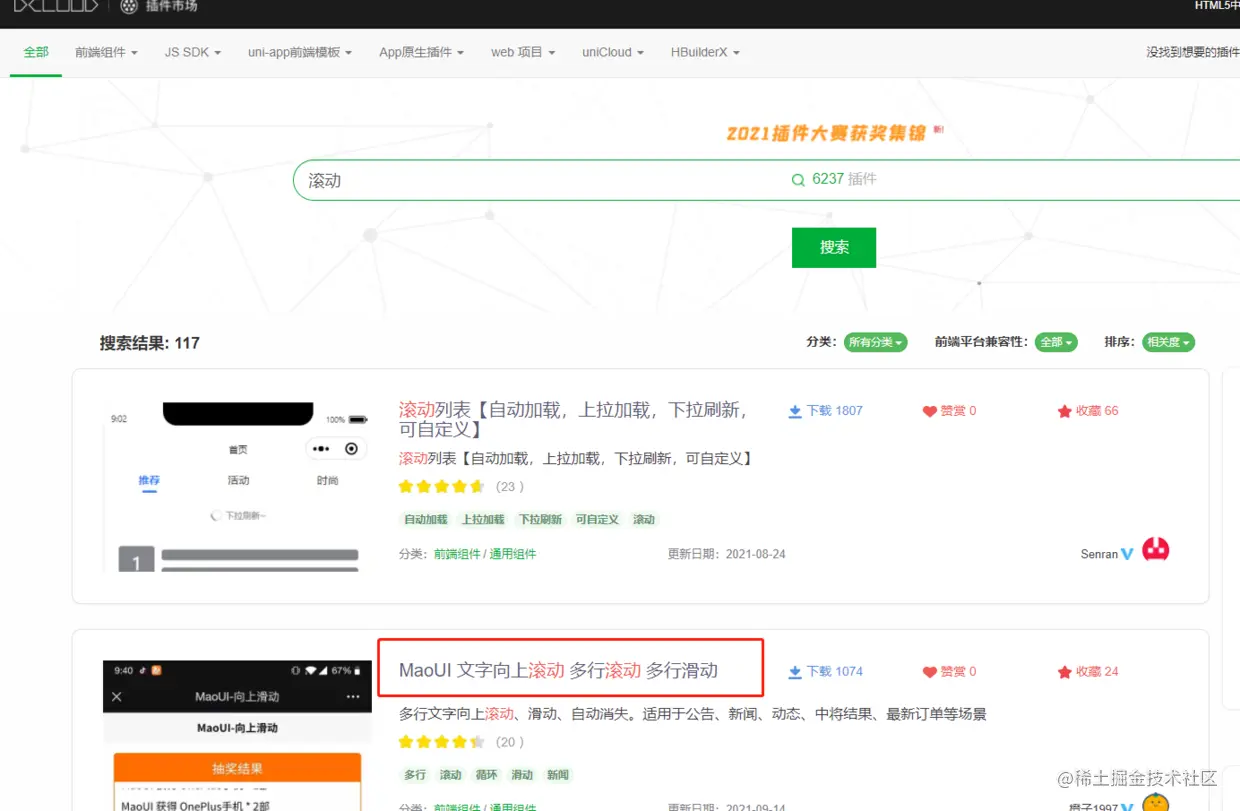Click 收藏 66 count text
1240x811 pixels.
coord(1097,411)
